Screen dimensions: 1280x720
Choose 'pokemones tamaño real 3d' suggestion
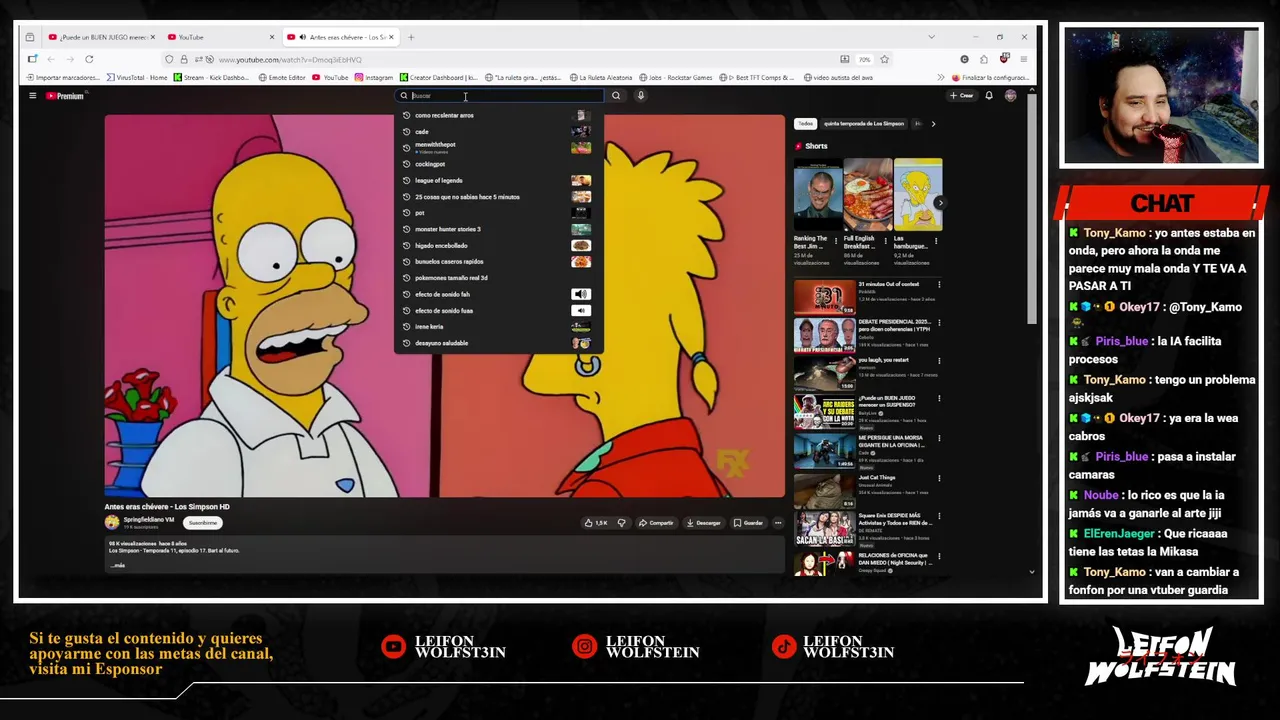coord(498,278)
